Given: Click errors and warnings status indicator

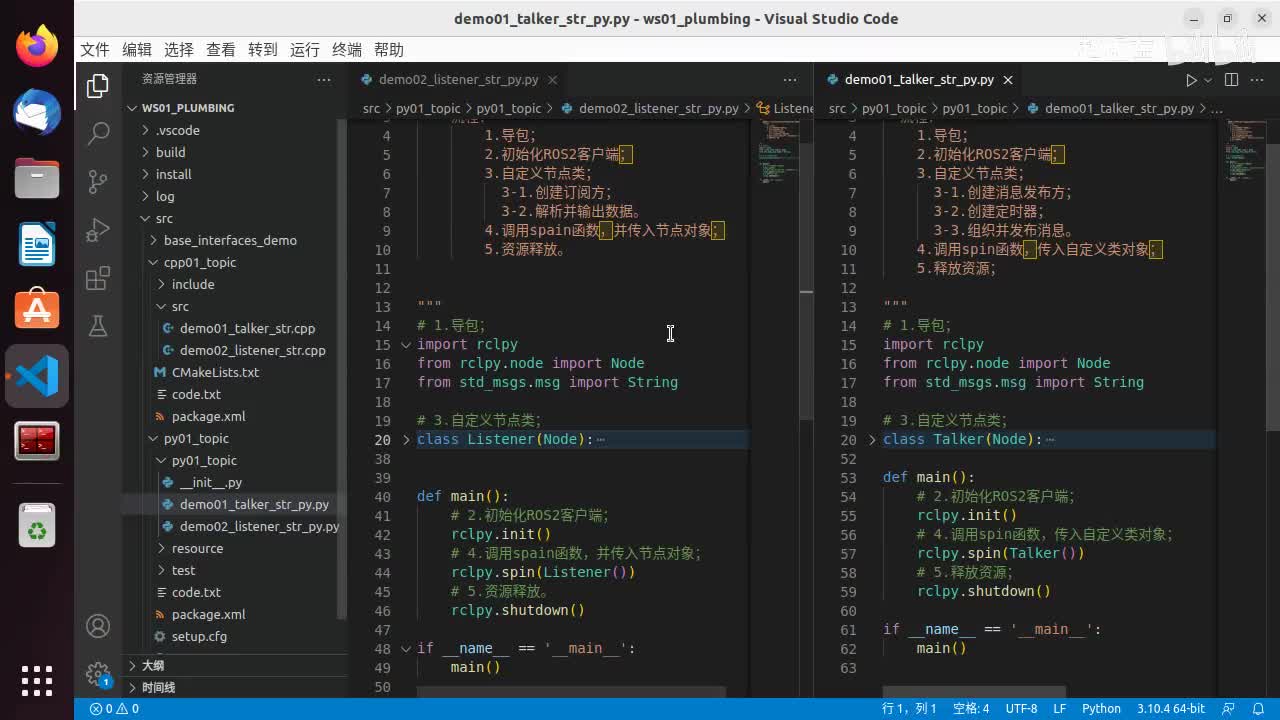Looking at the screenshot, I should point(114,709).
